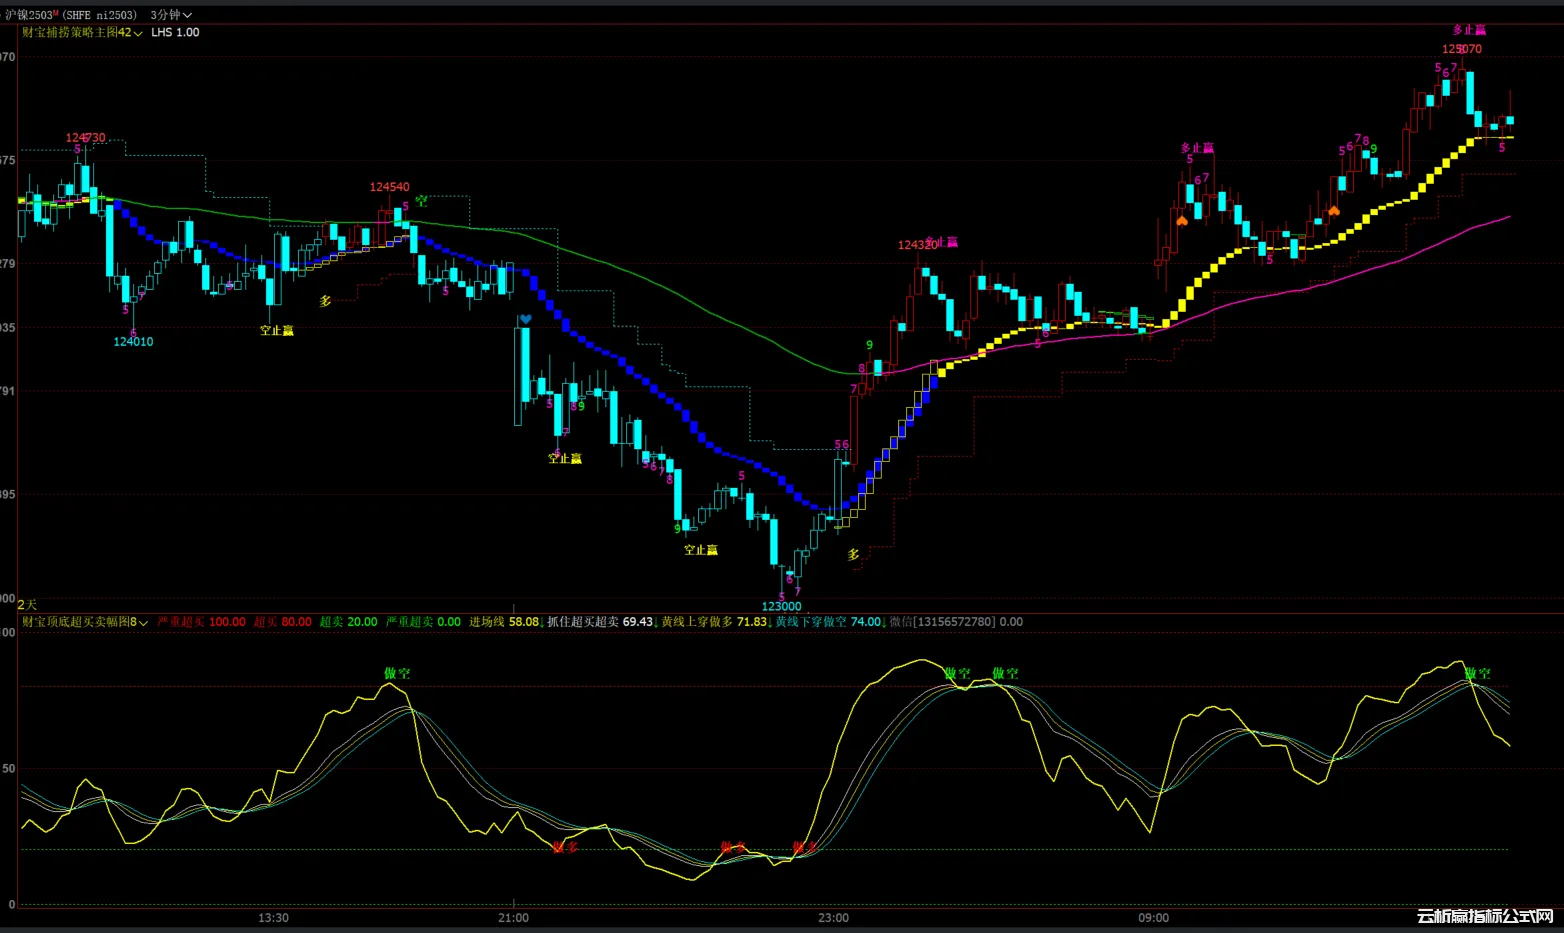
Task: Select the yellow 多 signal near 23:00
Action: pos(853,554)
